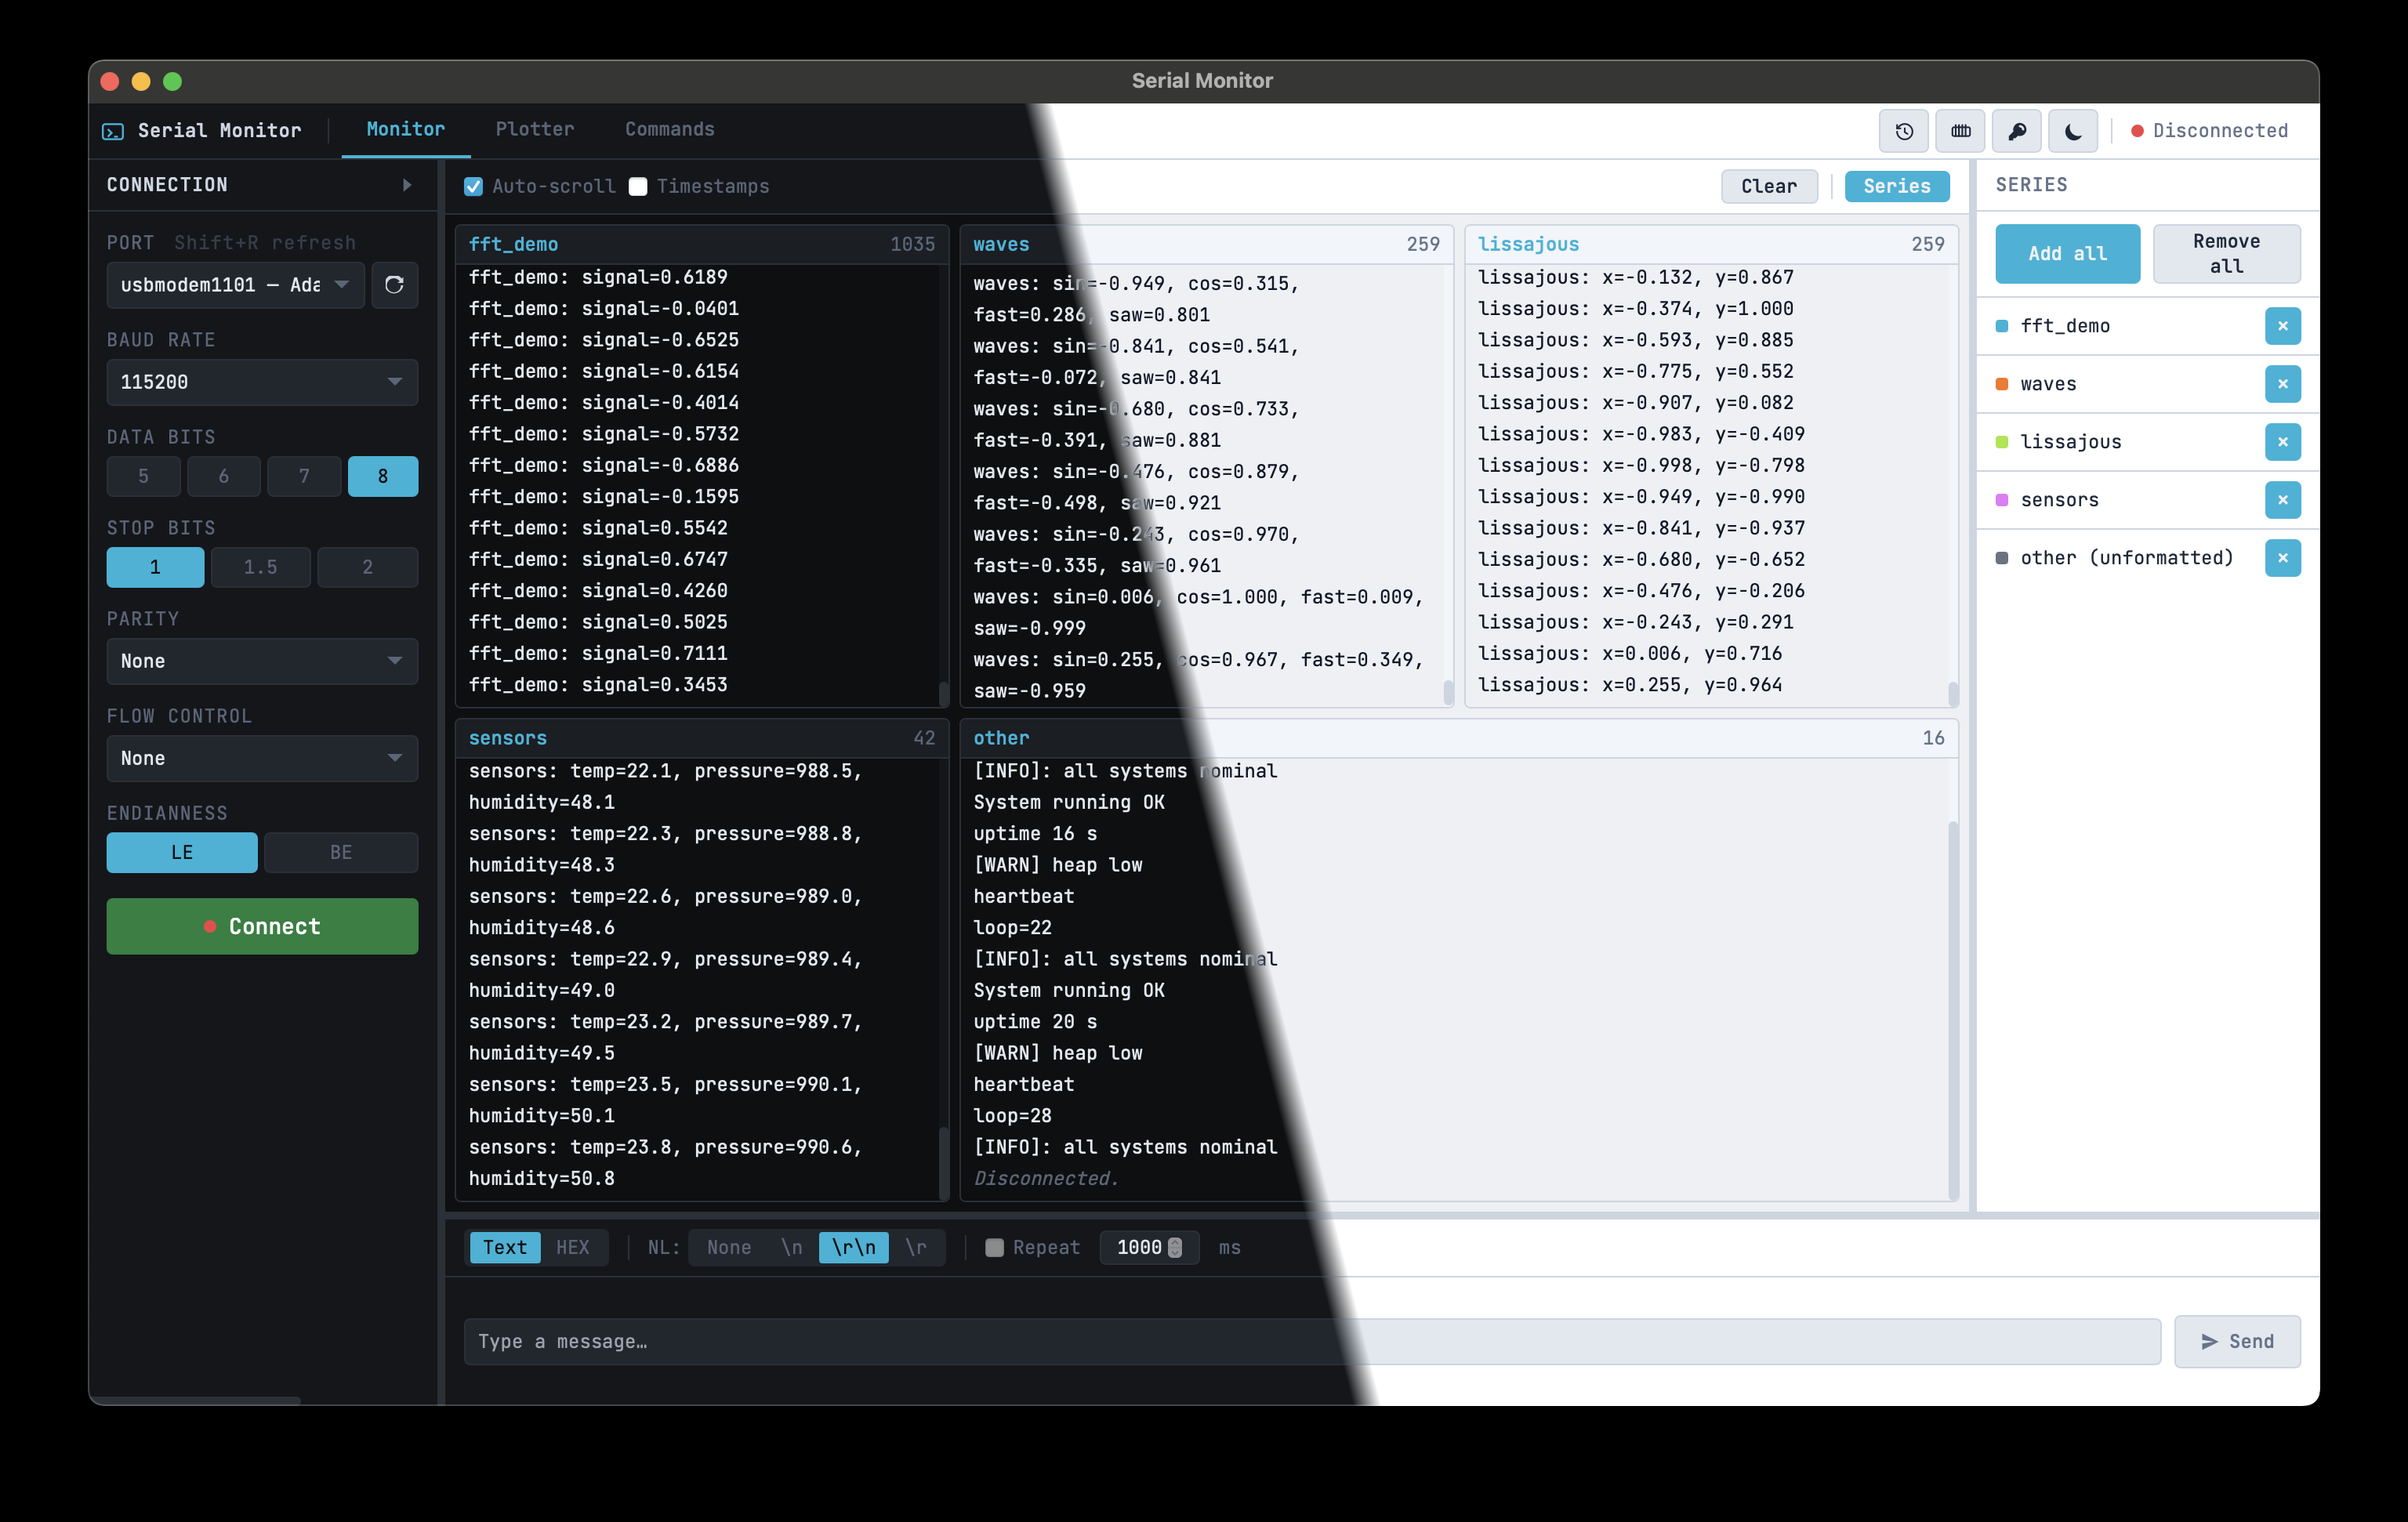
Task: Click the red Disconnected status dot
Action: pos(2137,131)
